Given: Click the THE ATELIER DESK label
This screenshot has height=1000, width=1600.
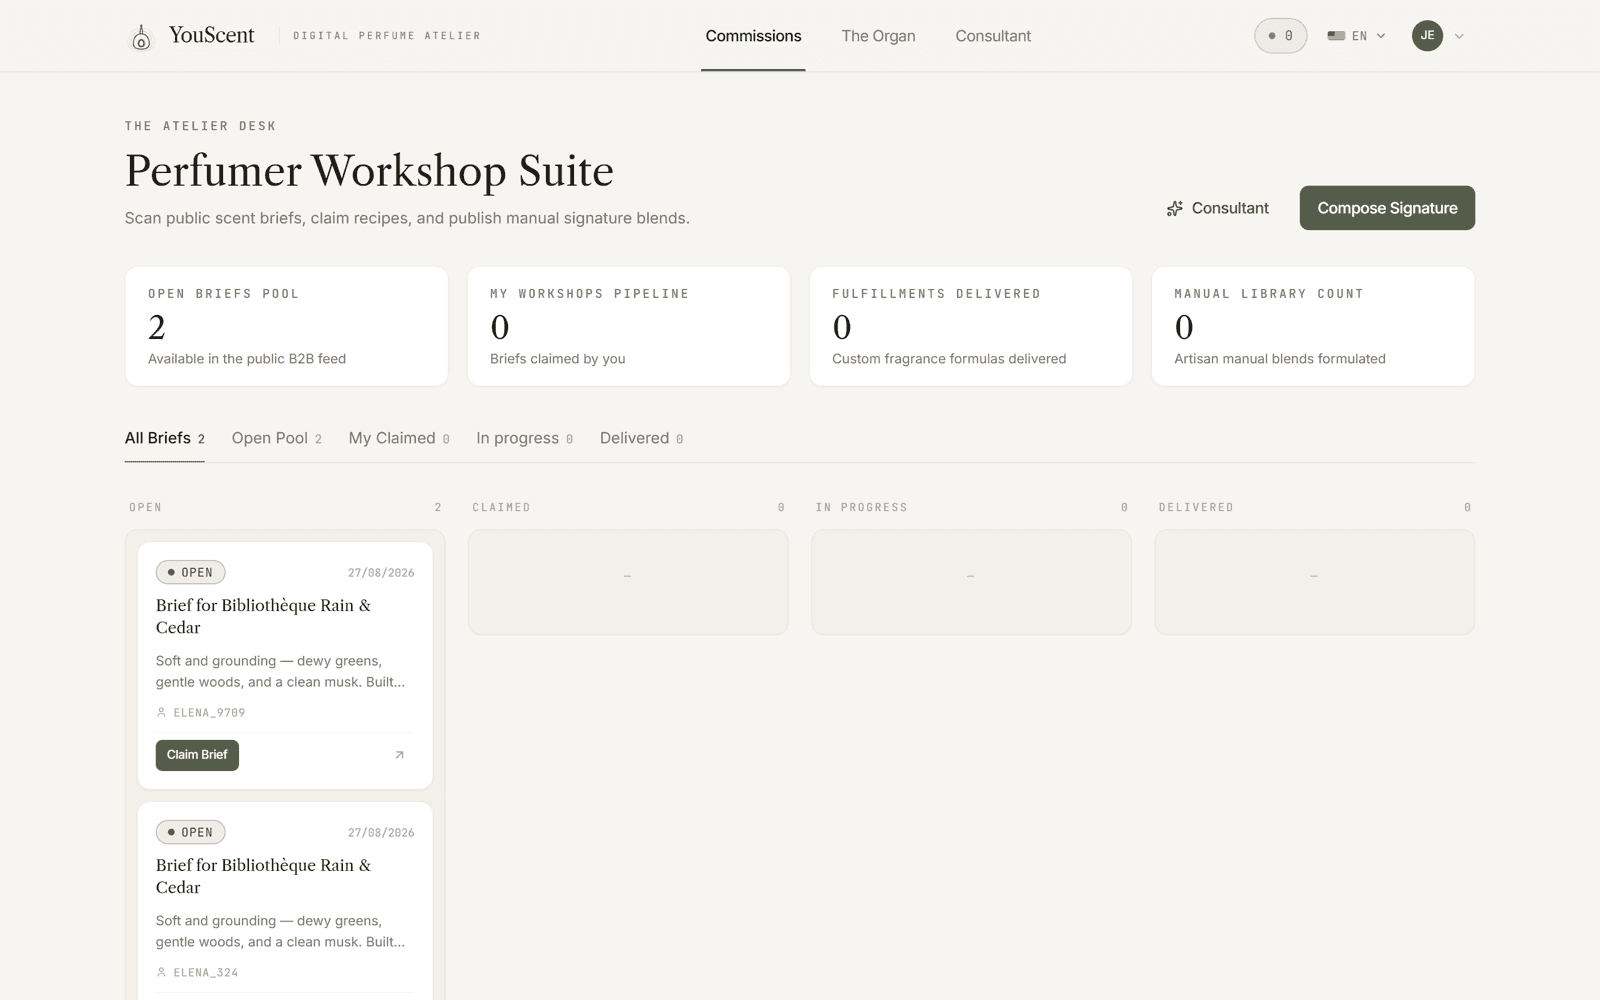Looking at the screenshot, I should (x=200, y=126).
